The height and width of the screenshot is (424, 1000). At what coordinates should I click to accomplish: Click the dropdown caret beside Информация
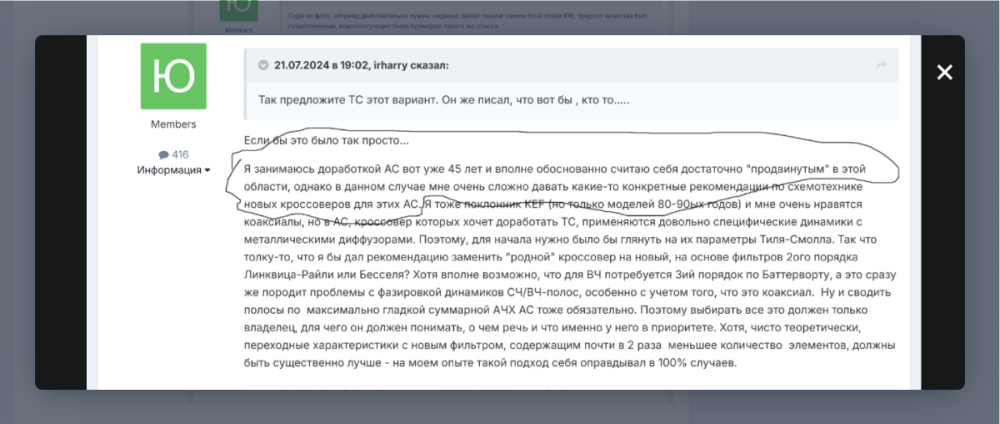coord(208,171)
